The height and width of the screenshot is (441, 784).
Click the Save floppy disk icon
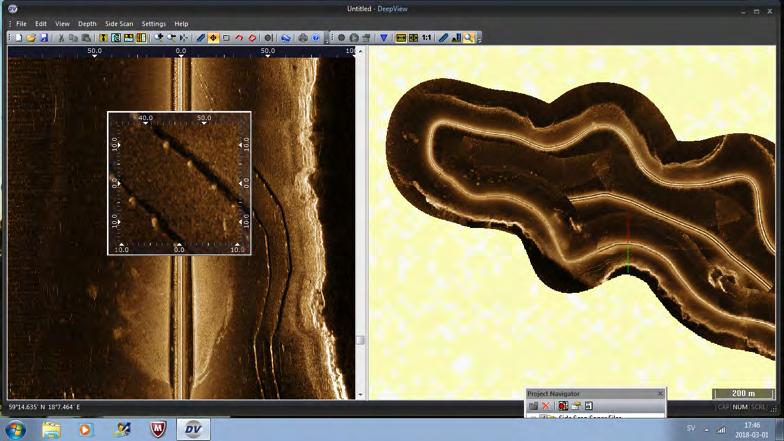(x=44, y=38)
